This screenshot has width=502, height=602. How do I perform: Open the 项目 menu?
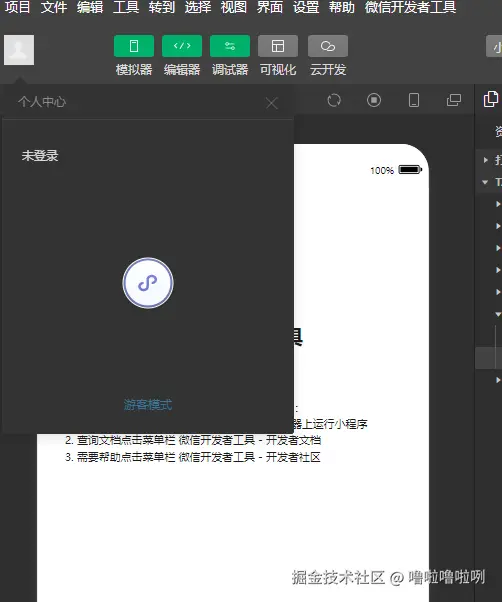pyautogui.click(x=17, y=7)
